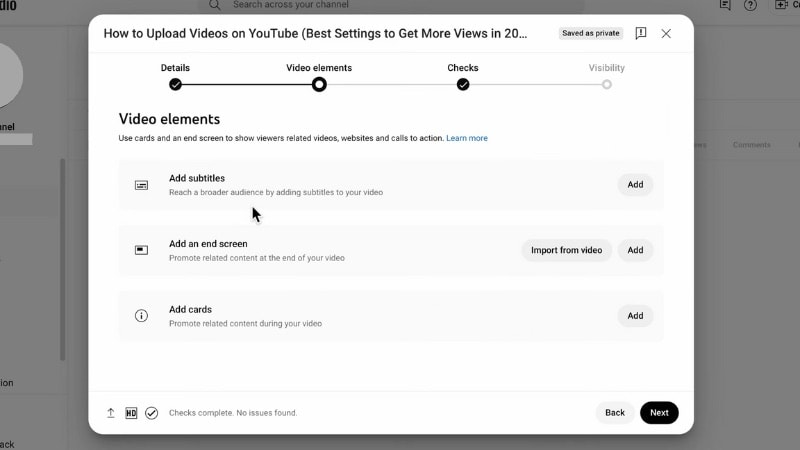800x450 pixels.
Task: Click the channel avatar in Studio sidebar
Action: tap(8, 76)
